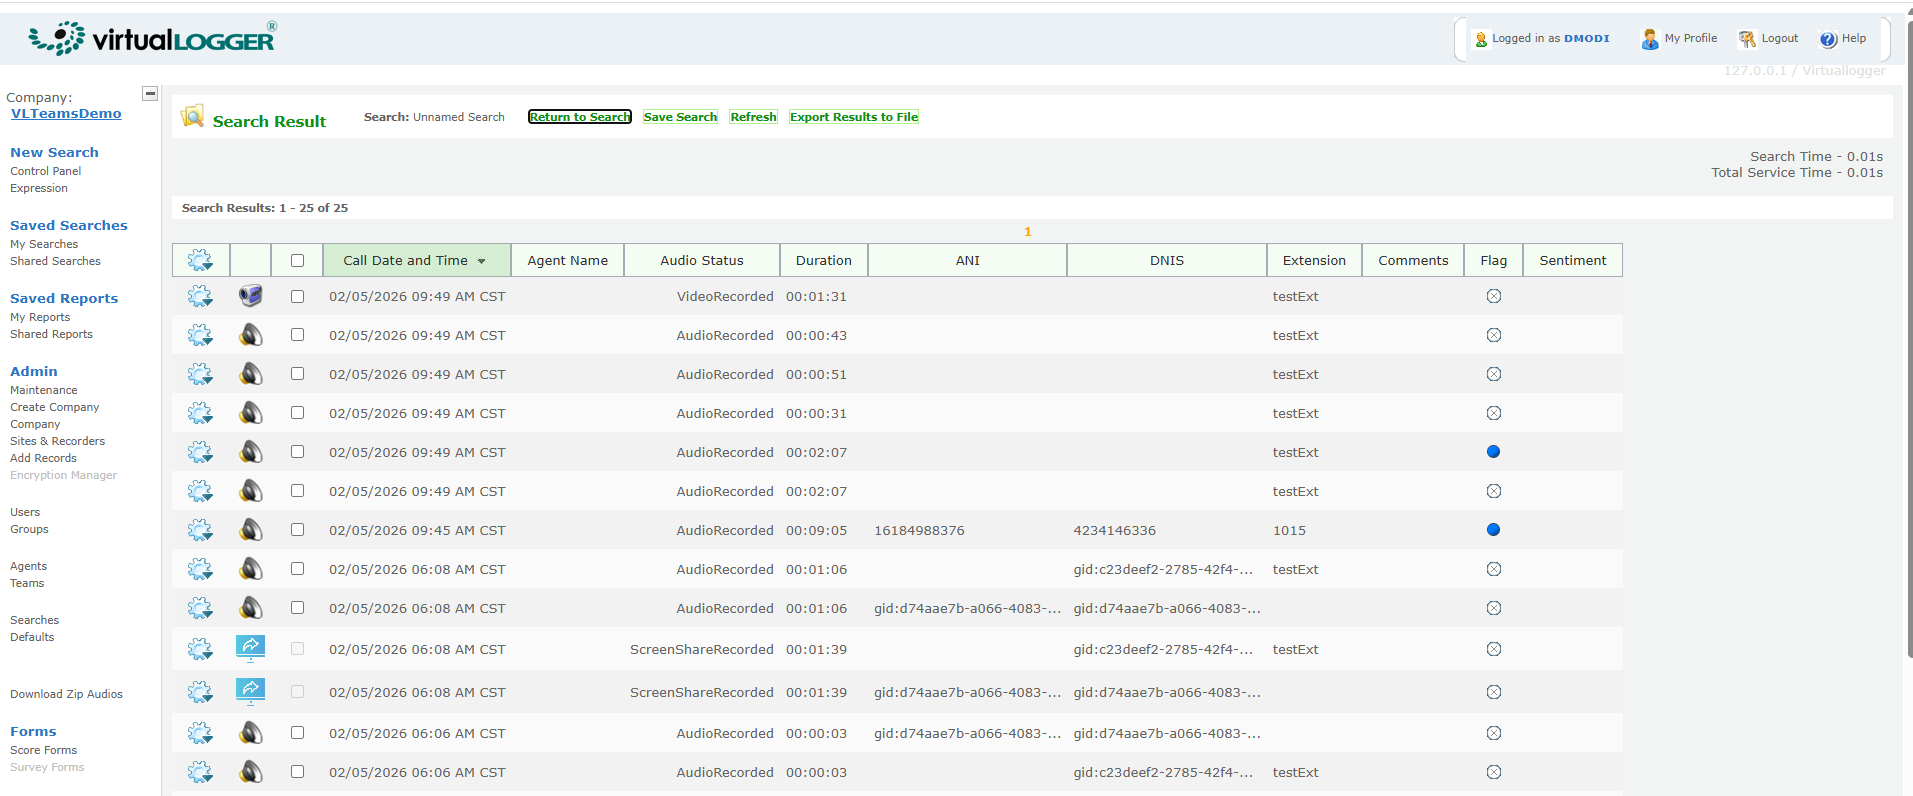Screen dimensions: 1913x796
Task: Click the video camera icon in first row
Action: coord(250,296)
